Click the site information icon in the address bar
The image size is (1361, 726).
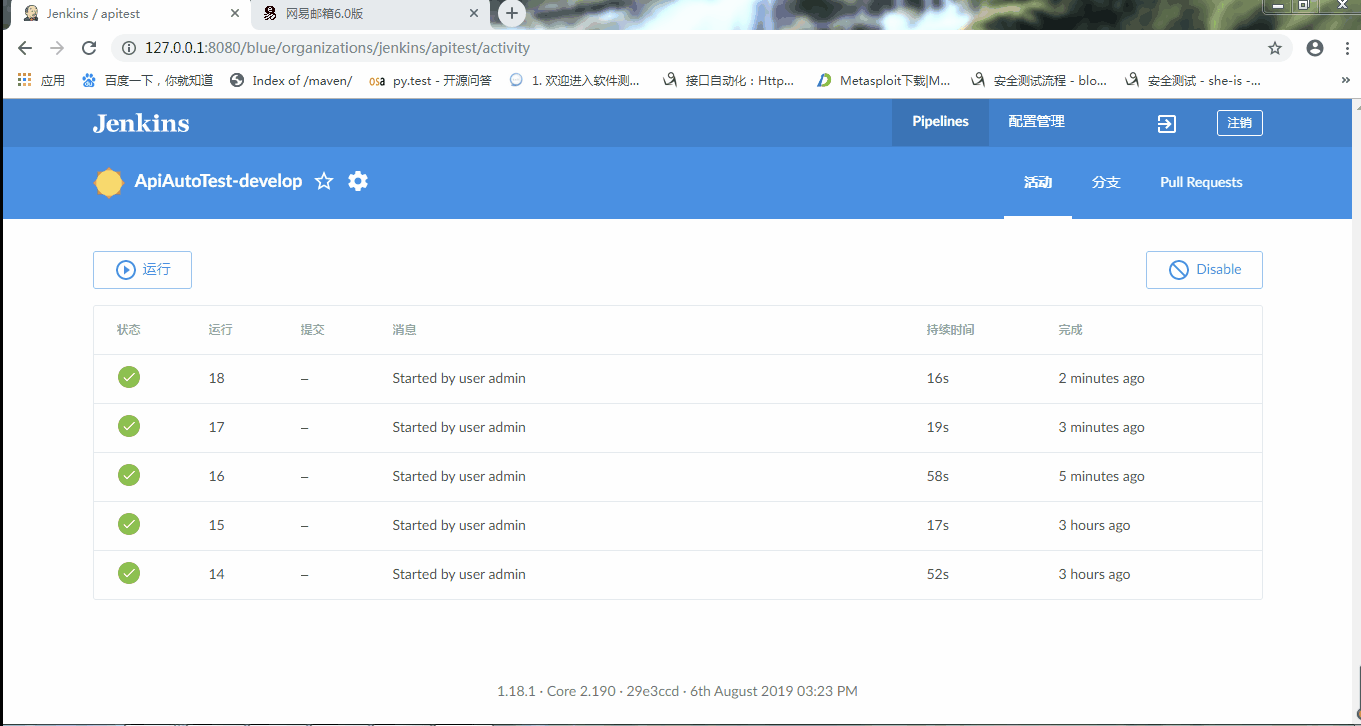pyautogui.click(x=128, y=48)
